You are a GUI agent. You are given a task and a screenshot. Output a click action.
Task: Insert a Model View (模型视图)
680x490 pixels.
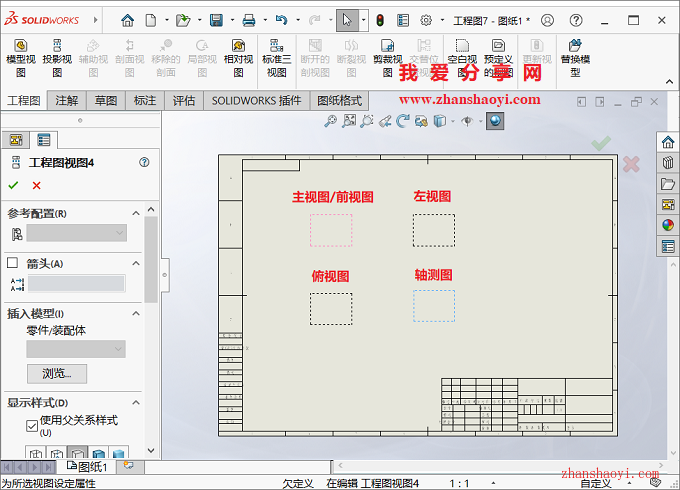(21, 58)
